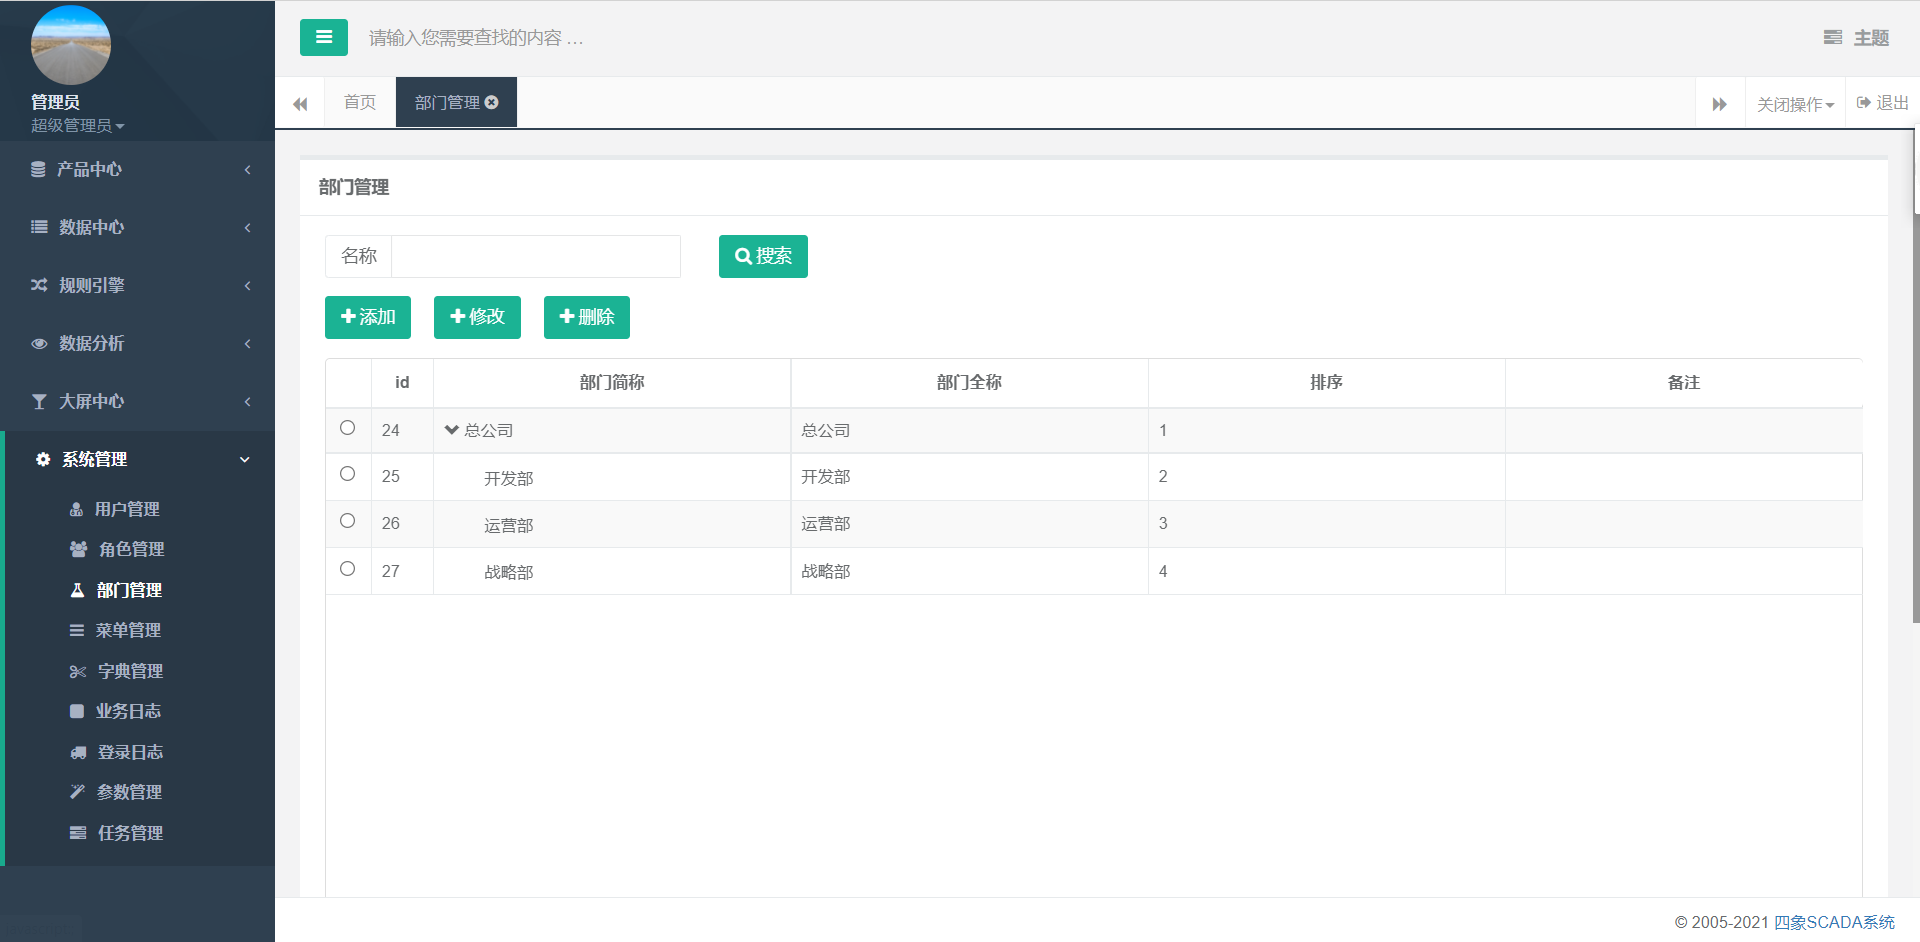Select the radio button for 开发部 row
This screenshot has height=942, width=1920.
tap(347, 474)
